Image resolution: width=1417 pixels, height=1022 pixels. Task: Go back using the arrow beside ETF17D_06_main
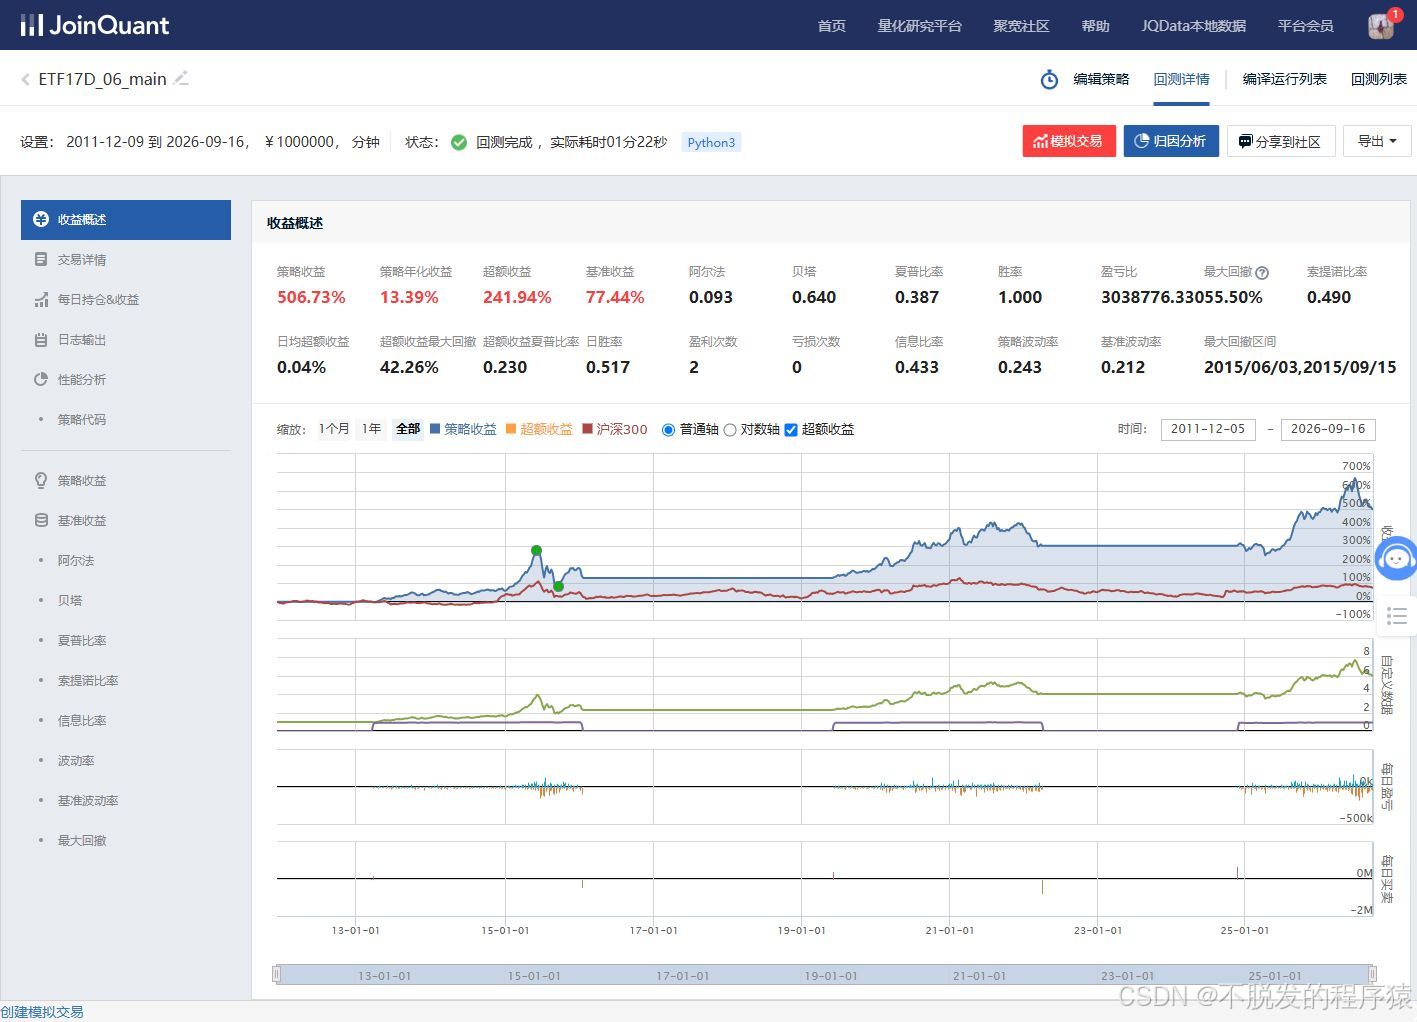tap(25, 79)
